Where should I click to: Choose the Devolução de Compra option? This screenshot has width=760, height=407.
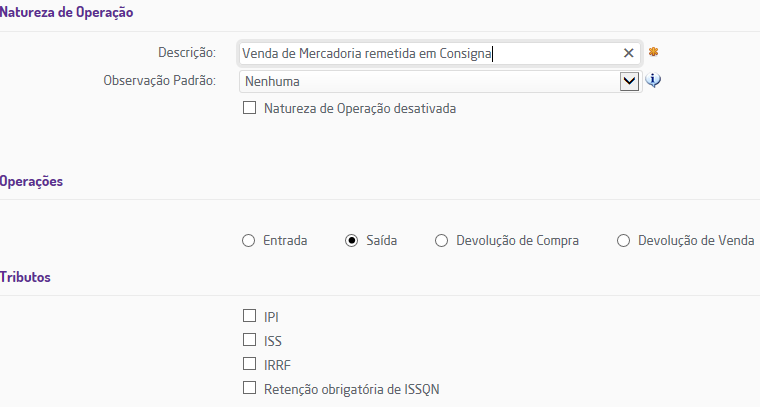442,240
